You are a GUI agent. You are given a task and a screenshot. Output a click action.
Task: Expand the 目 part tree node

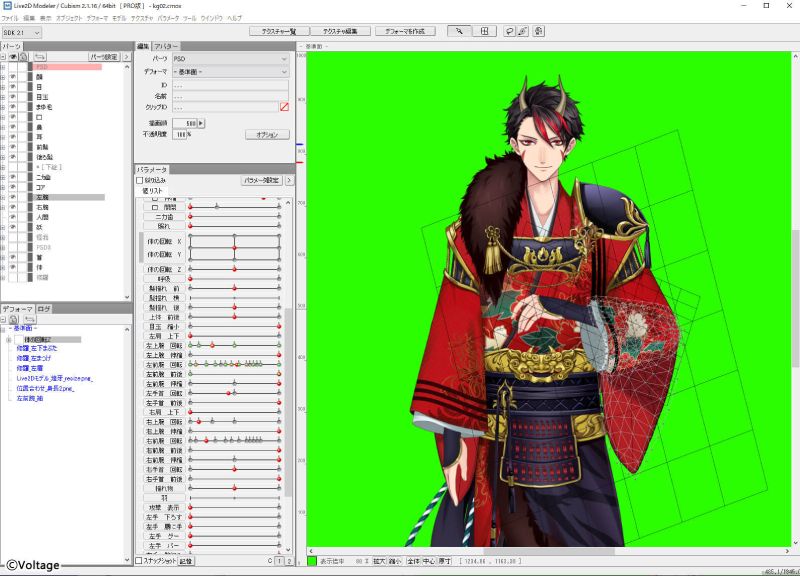(x=3, y=87)
